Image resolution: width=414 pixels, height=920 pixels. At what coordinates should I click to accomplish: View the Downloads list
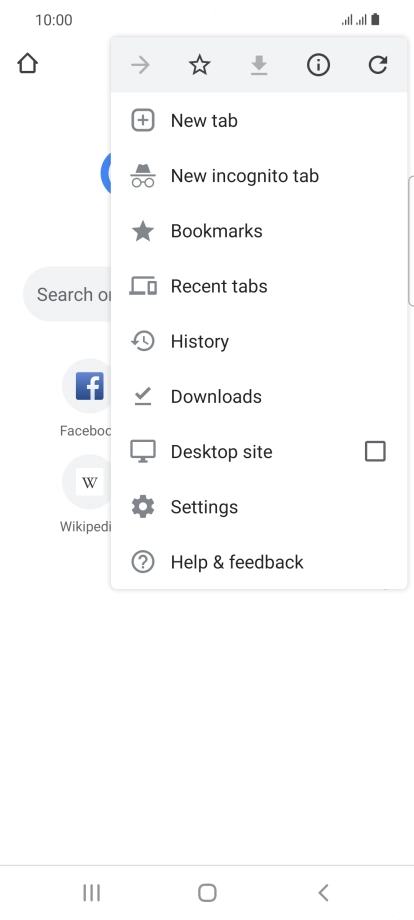[259, 397]
